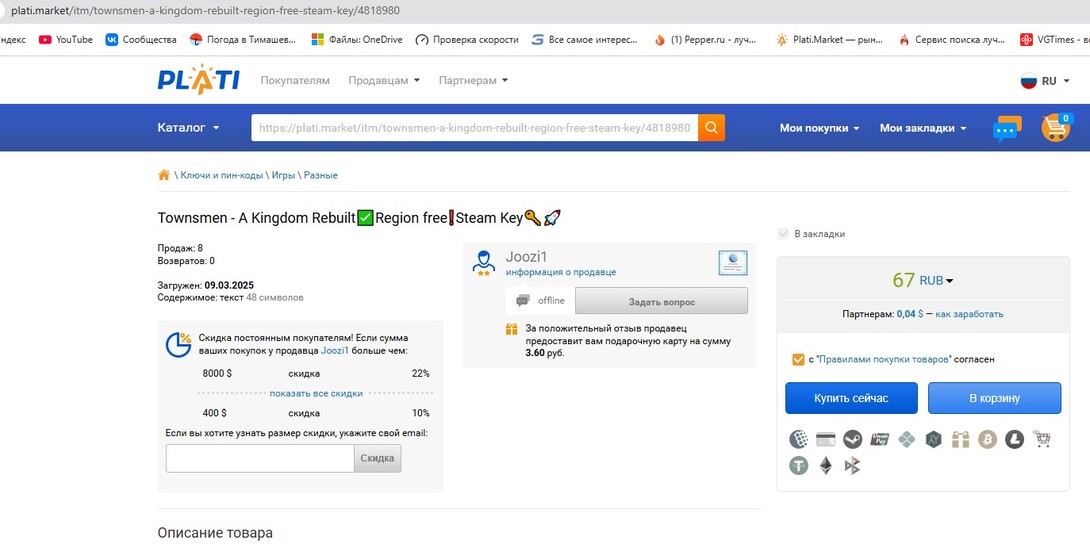Select bank card payment icon
Viewport: 1090px width, 544px height.
pos(826,439)
